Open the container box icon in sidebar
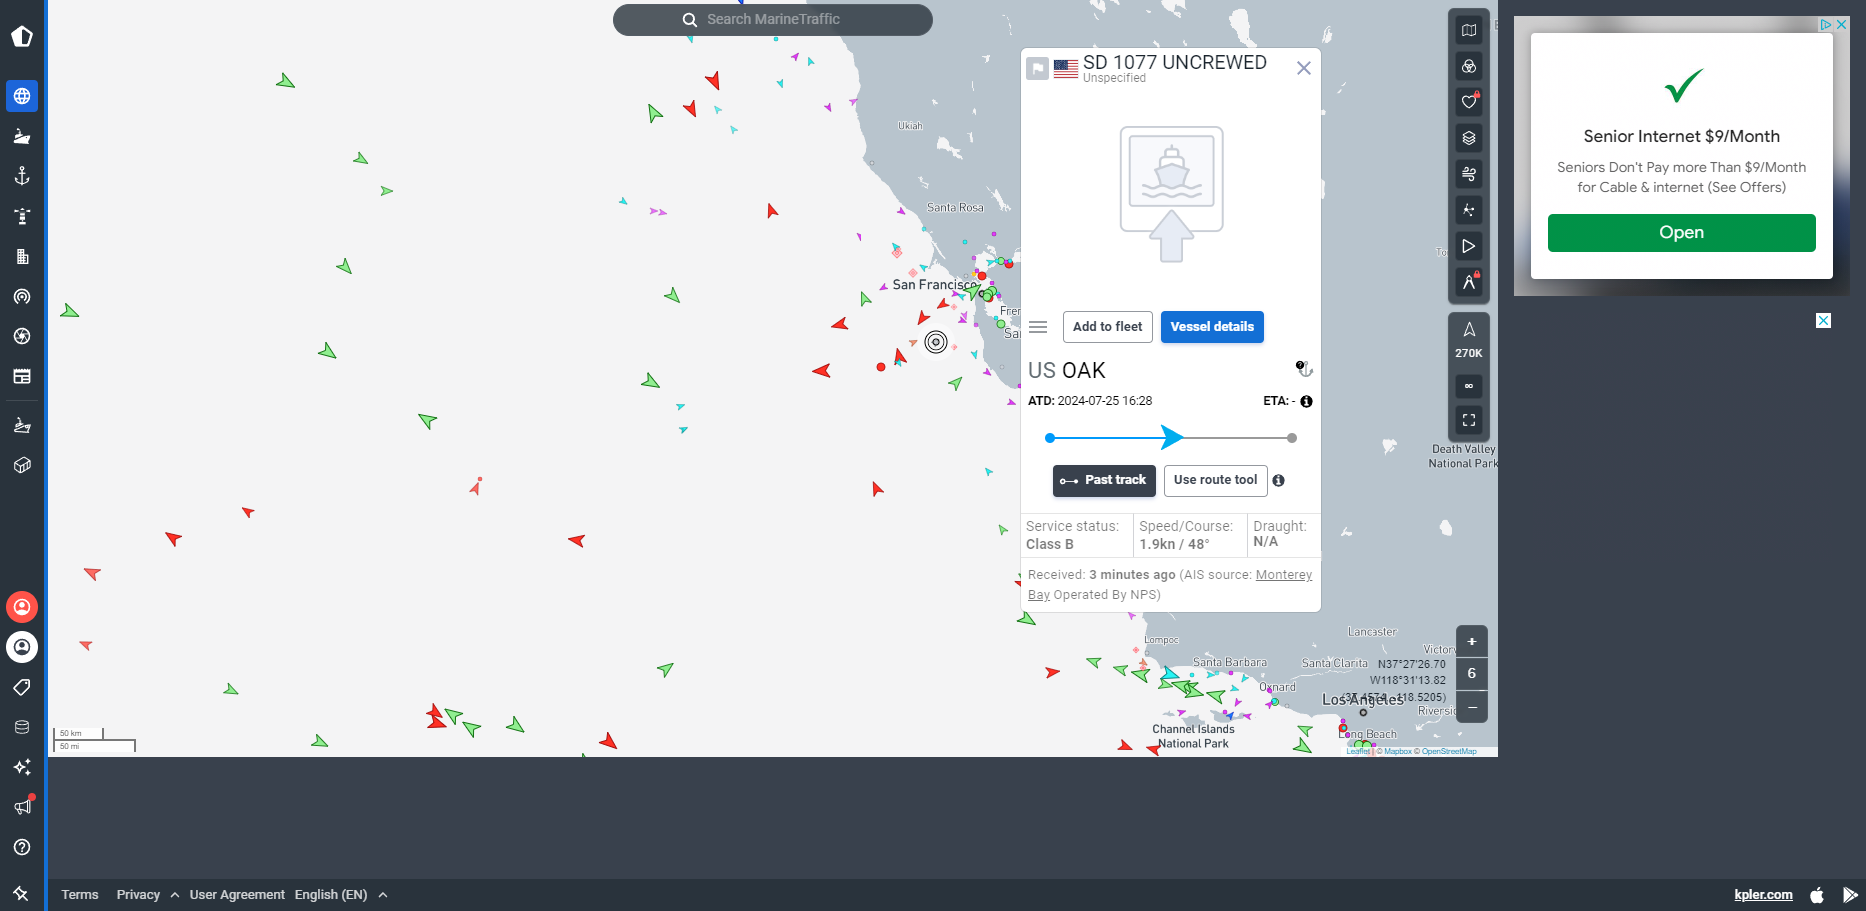The height and width of the screenshot is (911, 1866). (22, 465)
